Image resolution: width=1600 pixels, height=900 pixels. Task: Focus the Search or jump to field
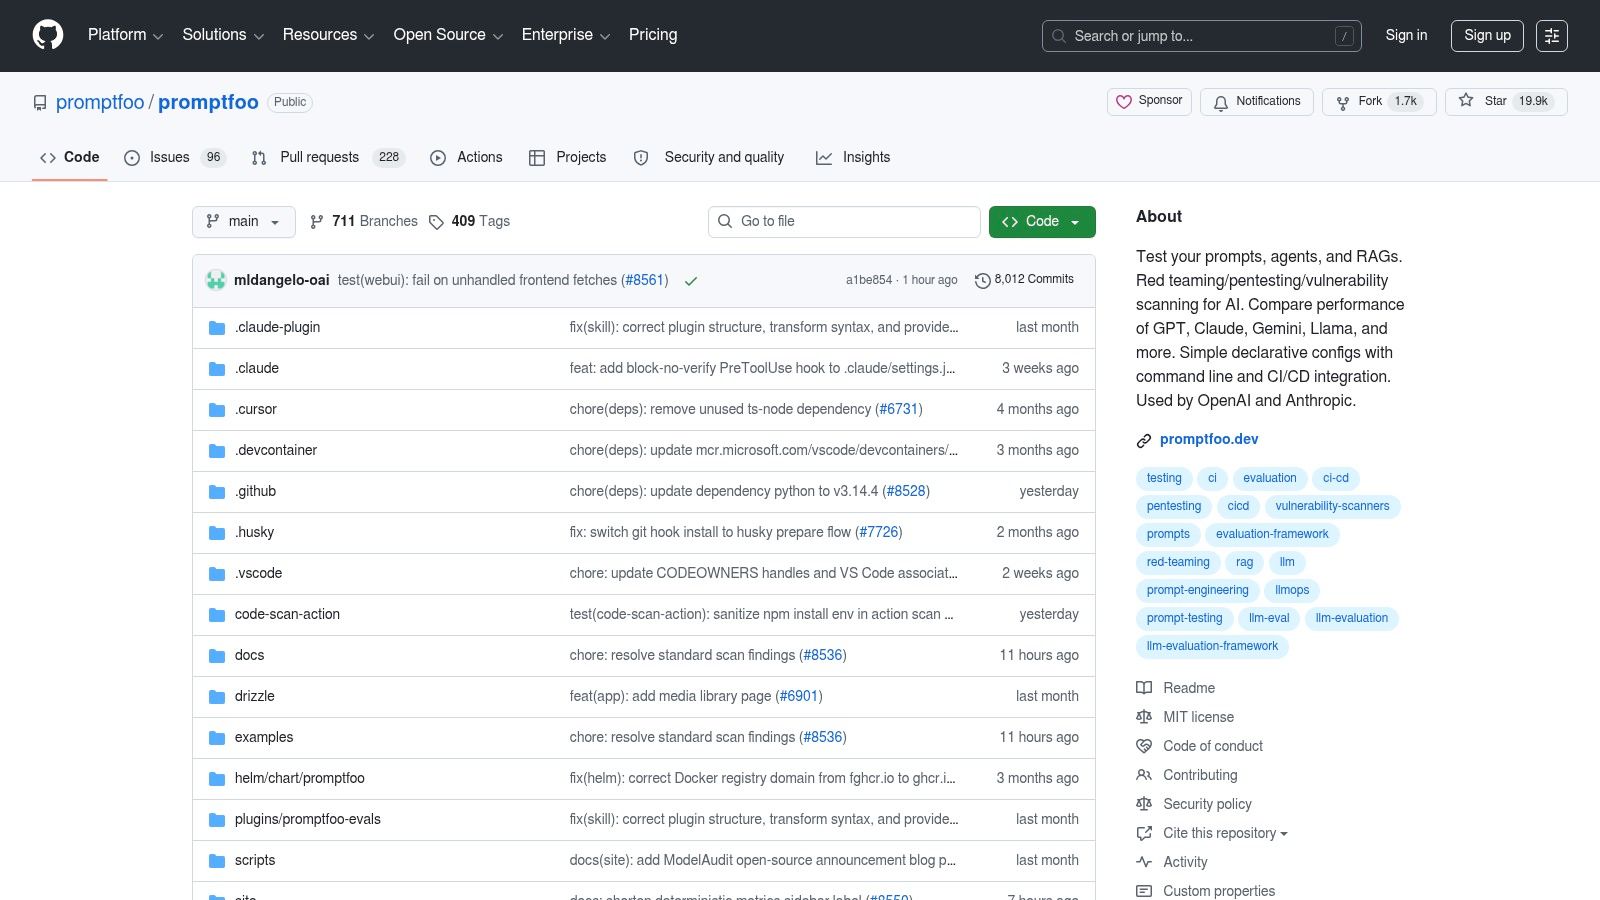point(1202,36)
